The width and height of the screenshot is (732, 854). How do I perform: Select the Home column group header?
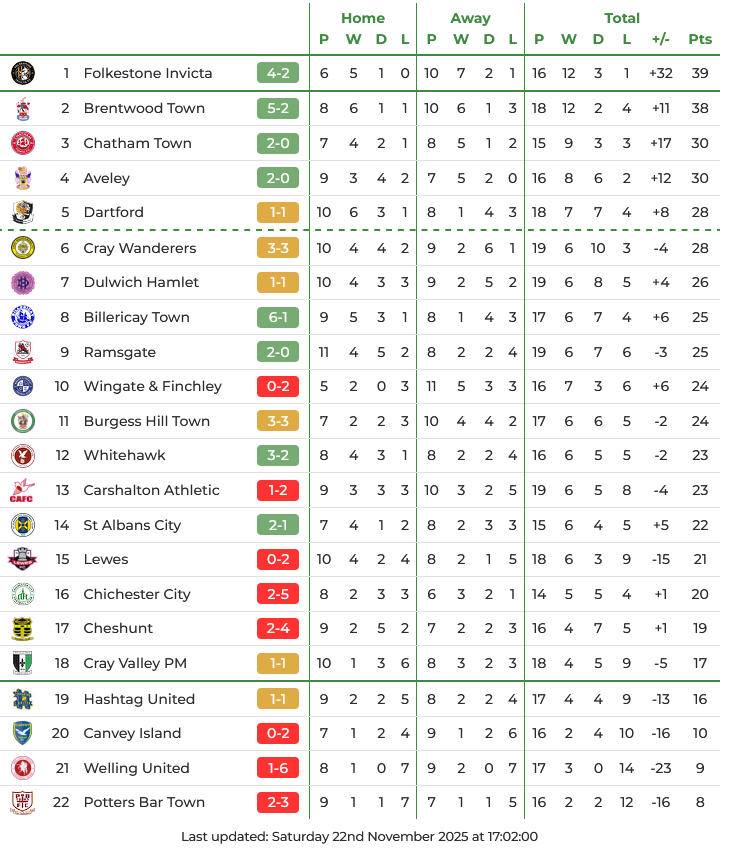pyautogui.click(x=362, y=18)
